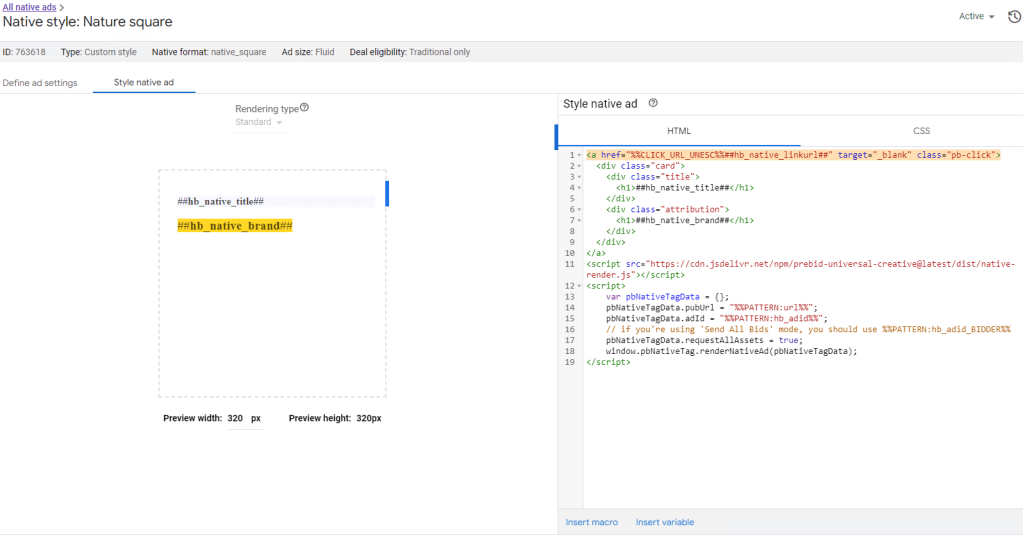The width and height of the screenshot is (1023, 538).
Task: Collapse the attribution div on line 6
Action: point(579,209)
